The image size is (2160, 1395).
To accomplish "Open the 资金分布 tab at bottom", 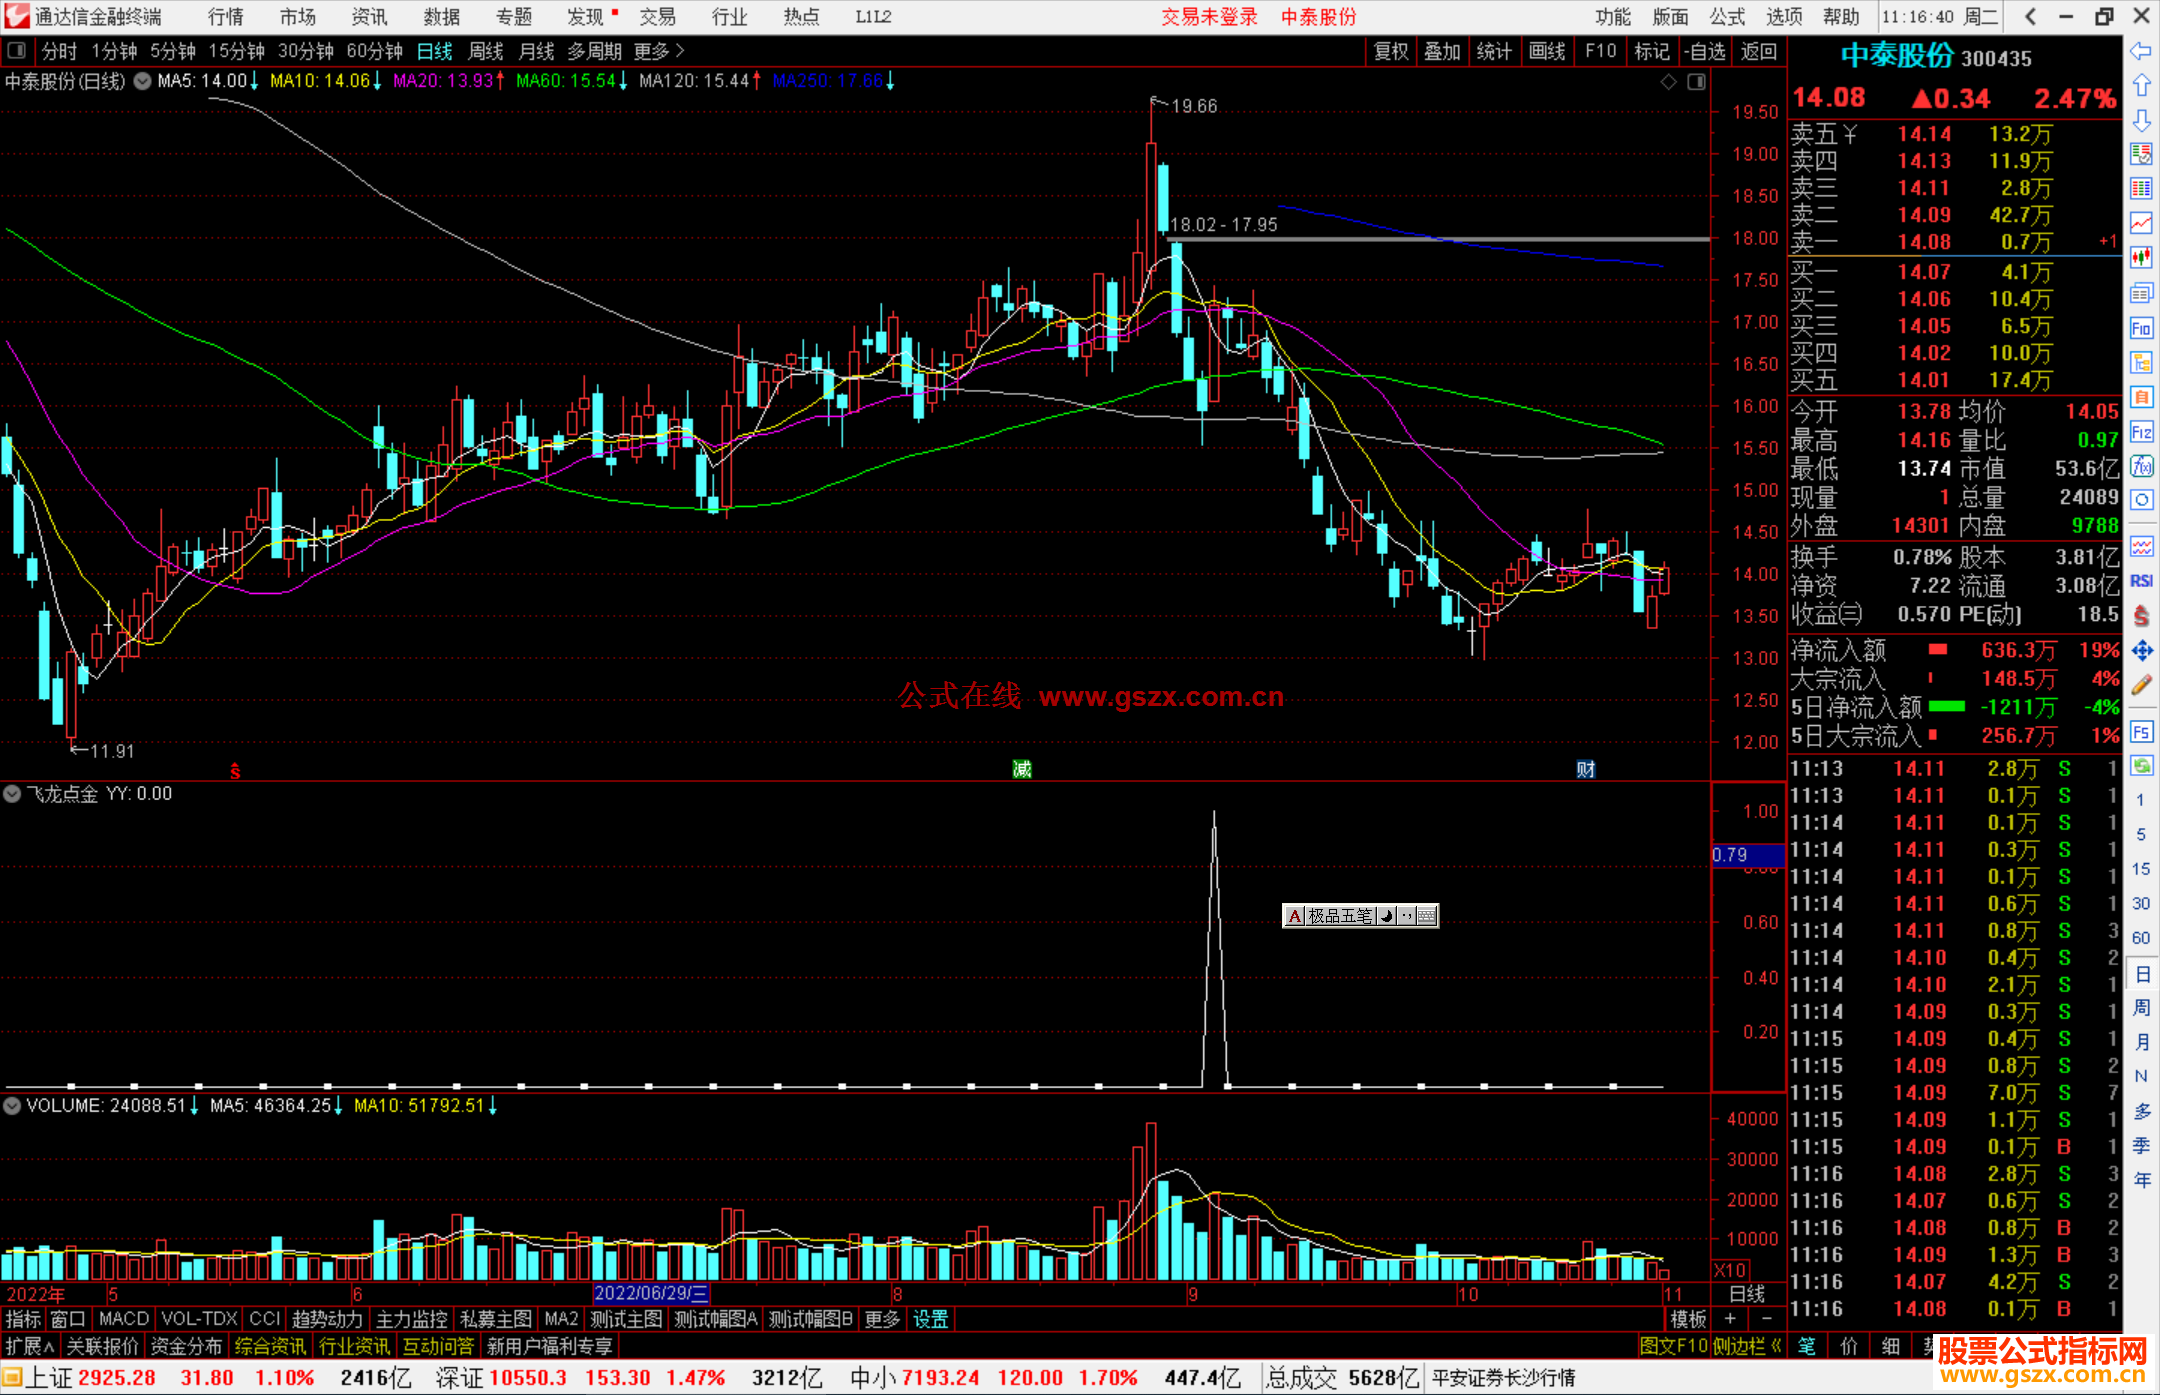I will 186,1347.
